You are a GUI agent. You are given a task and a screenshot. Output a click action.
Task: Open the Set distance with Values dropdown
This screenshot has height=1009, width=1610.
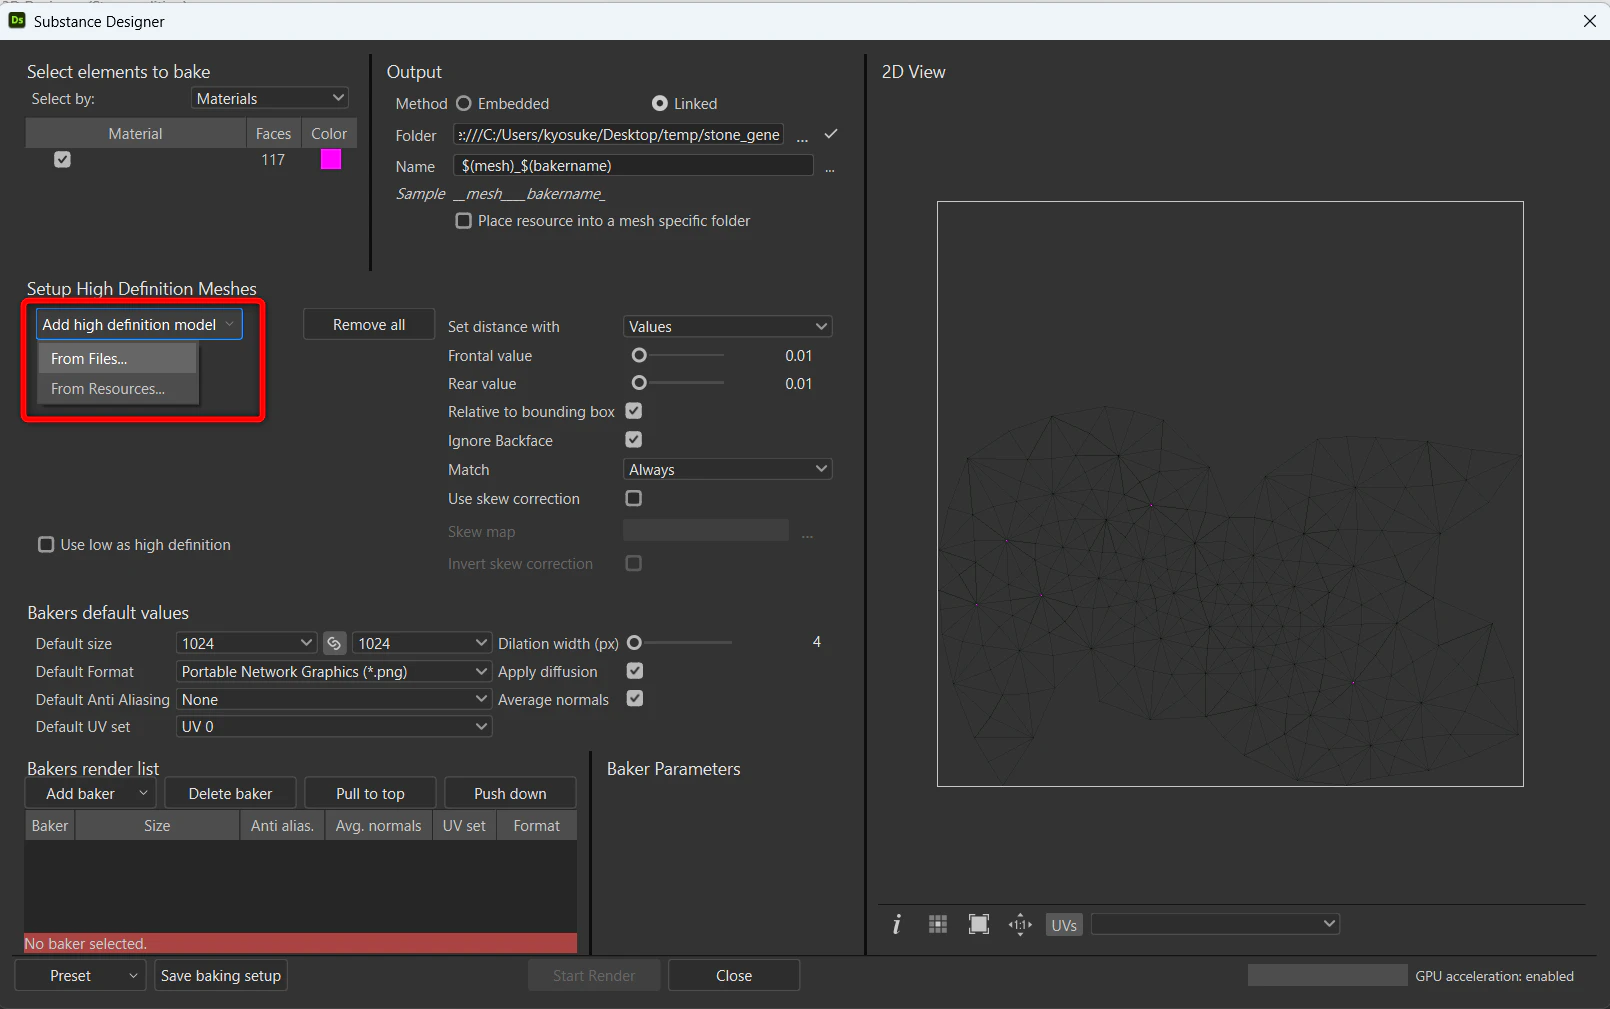728,327
